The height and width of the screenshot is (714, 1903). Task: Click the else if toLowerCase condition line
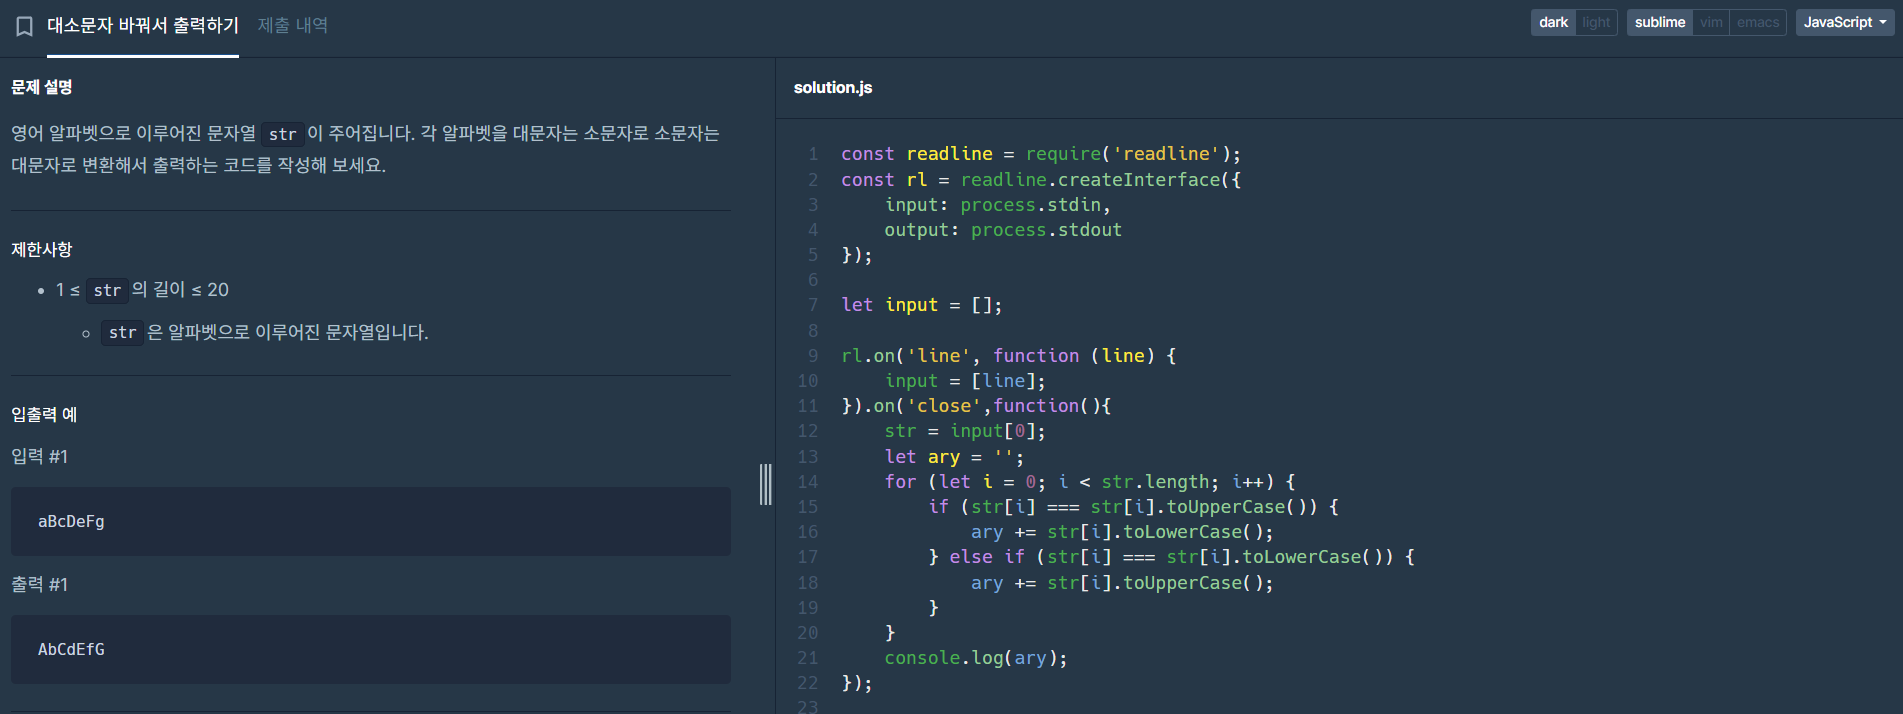tap(1171, 557)
